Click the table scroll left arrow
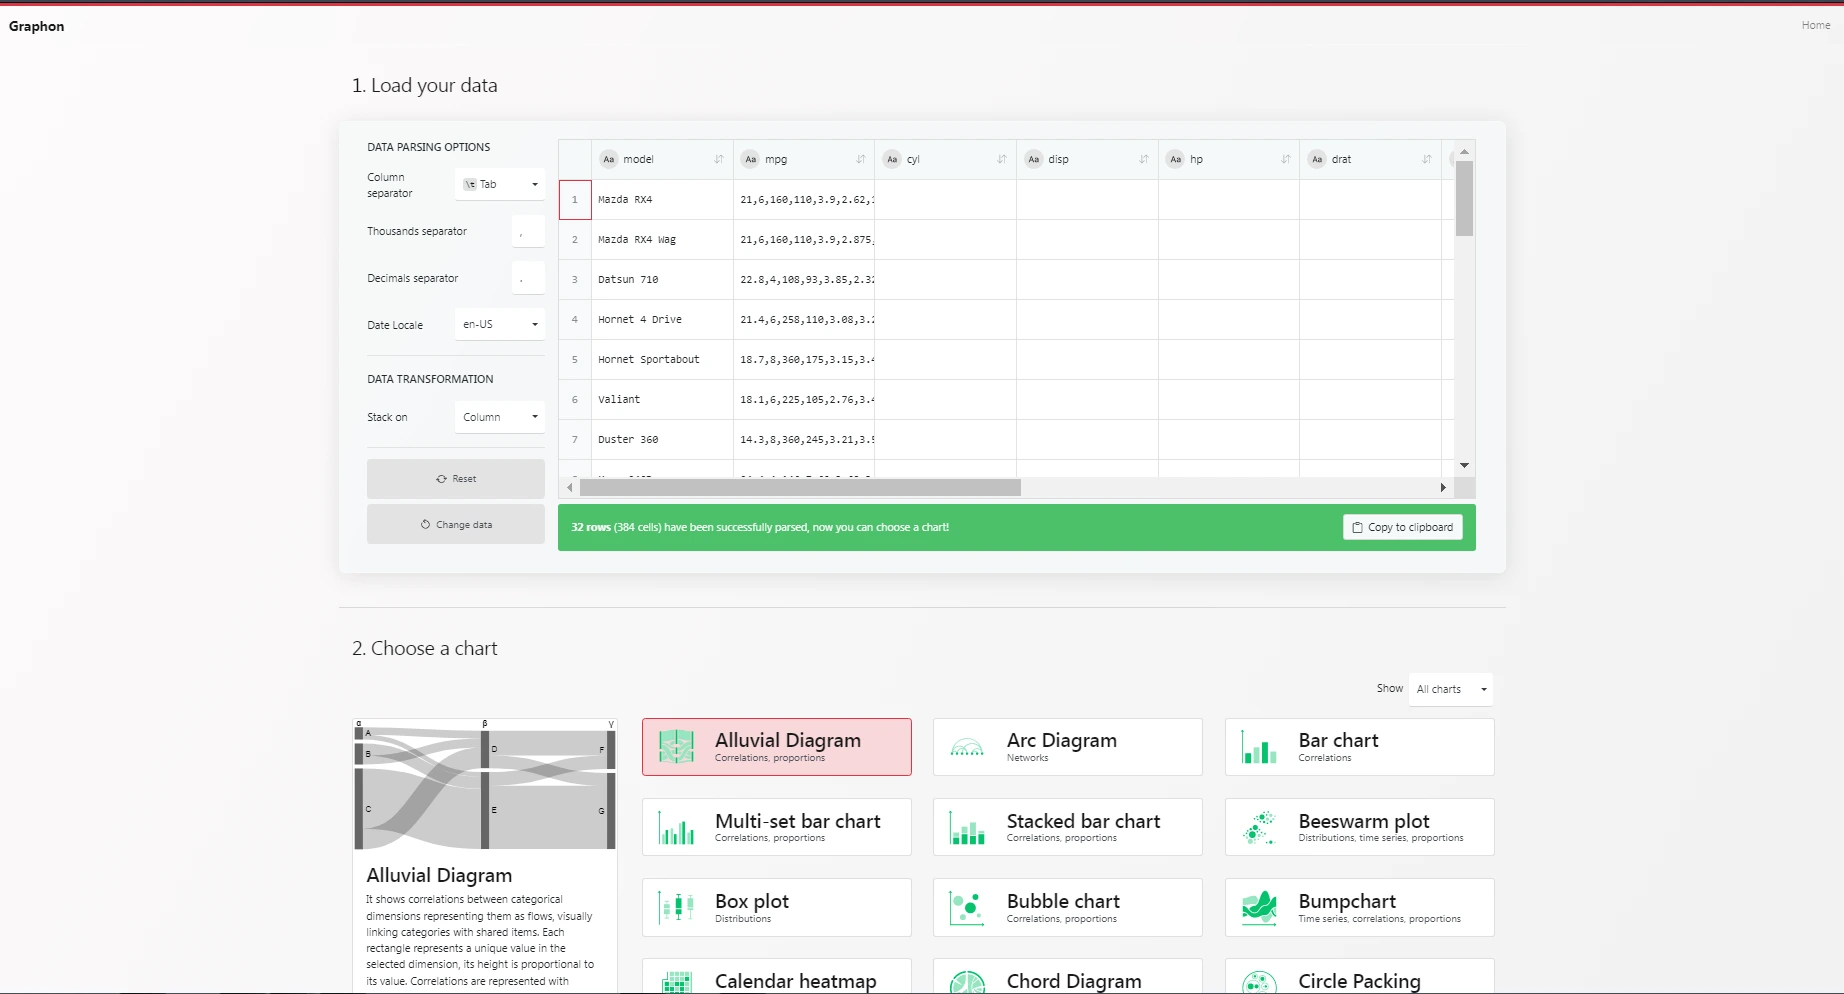The image size is (1844, 994). pyautogui.click(x=570, y=488)
